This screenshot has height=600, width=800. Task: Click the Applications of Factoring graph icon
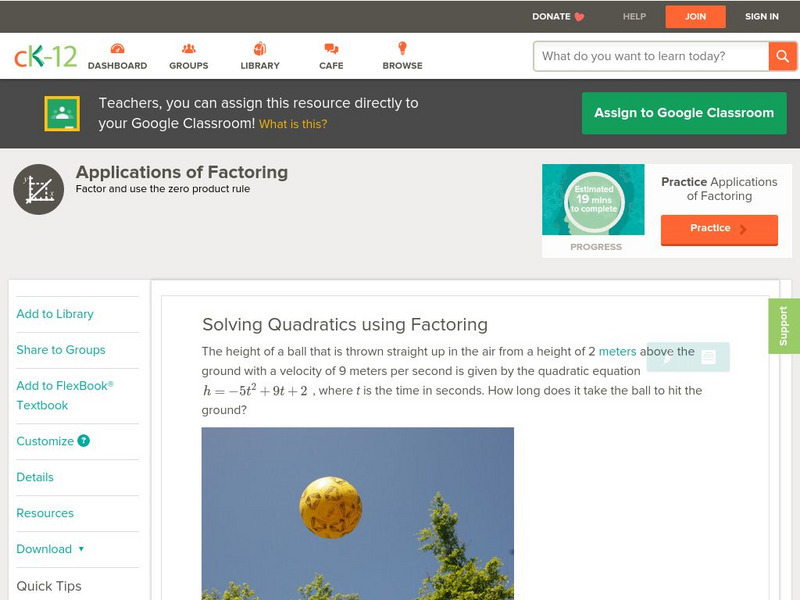coord(39,189)
